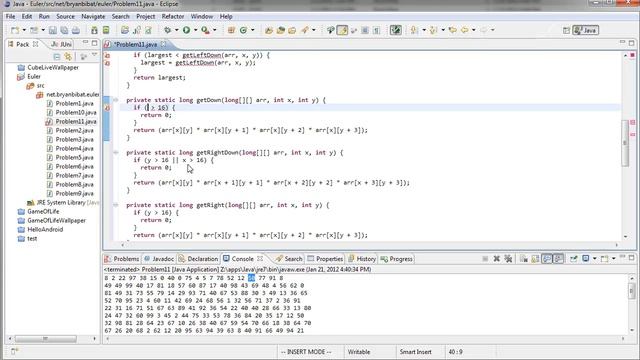Open the Refactor menu

click(x=173, y=16)
